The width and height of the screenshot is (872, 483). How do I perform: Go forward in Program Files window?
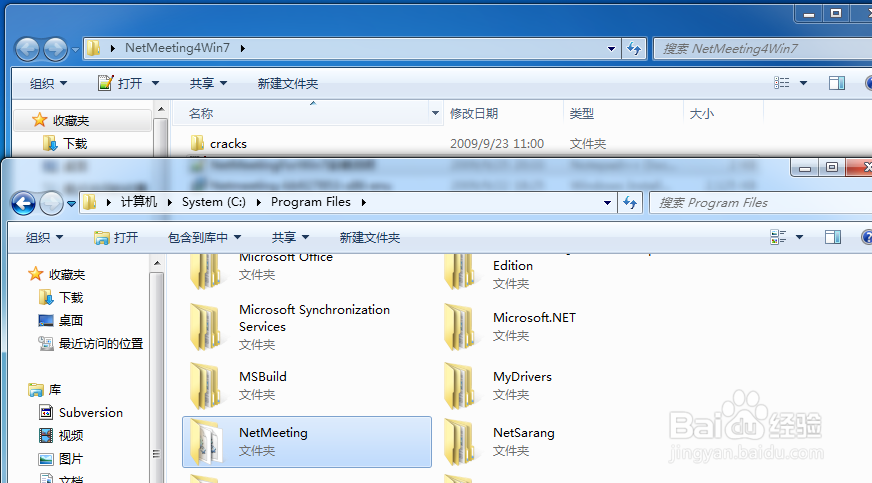[x=52, y=203]
